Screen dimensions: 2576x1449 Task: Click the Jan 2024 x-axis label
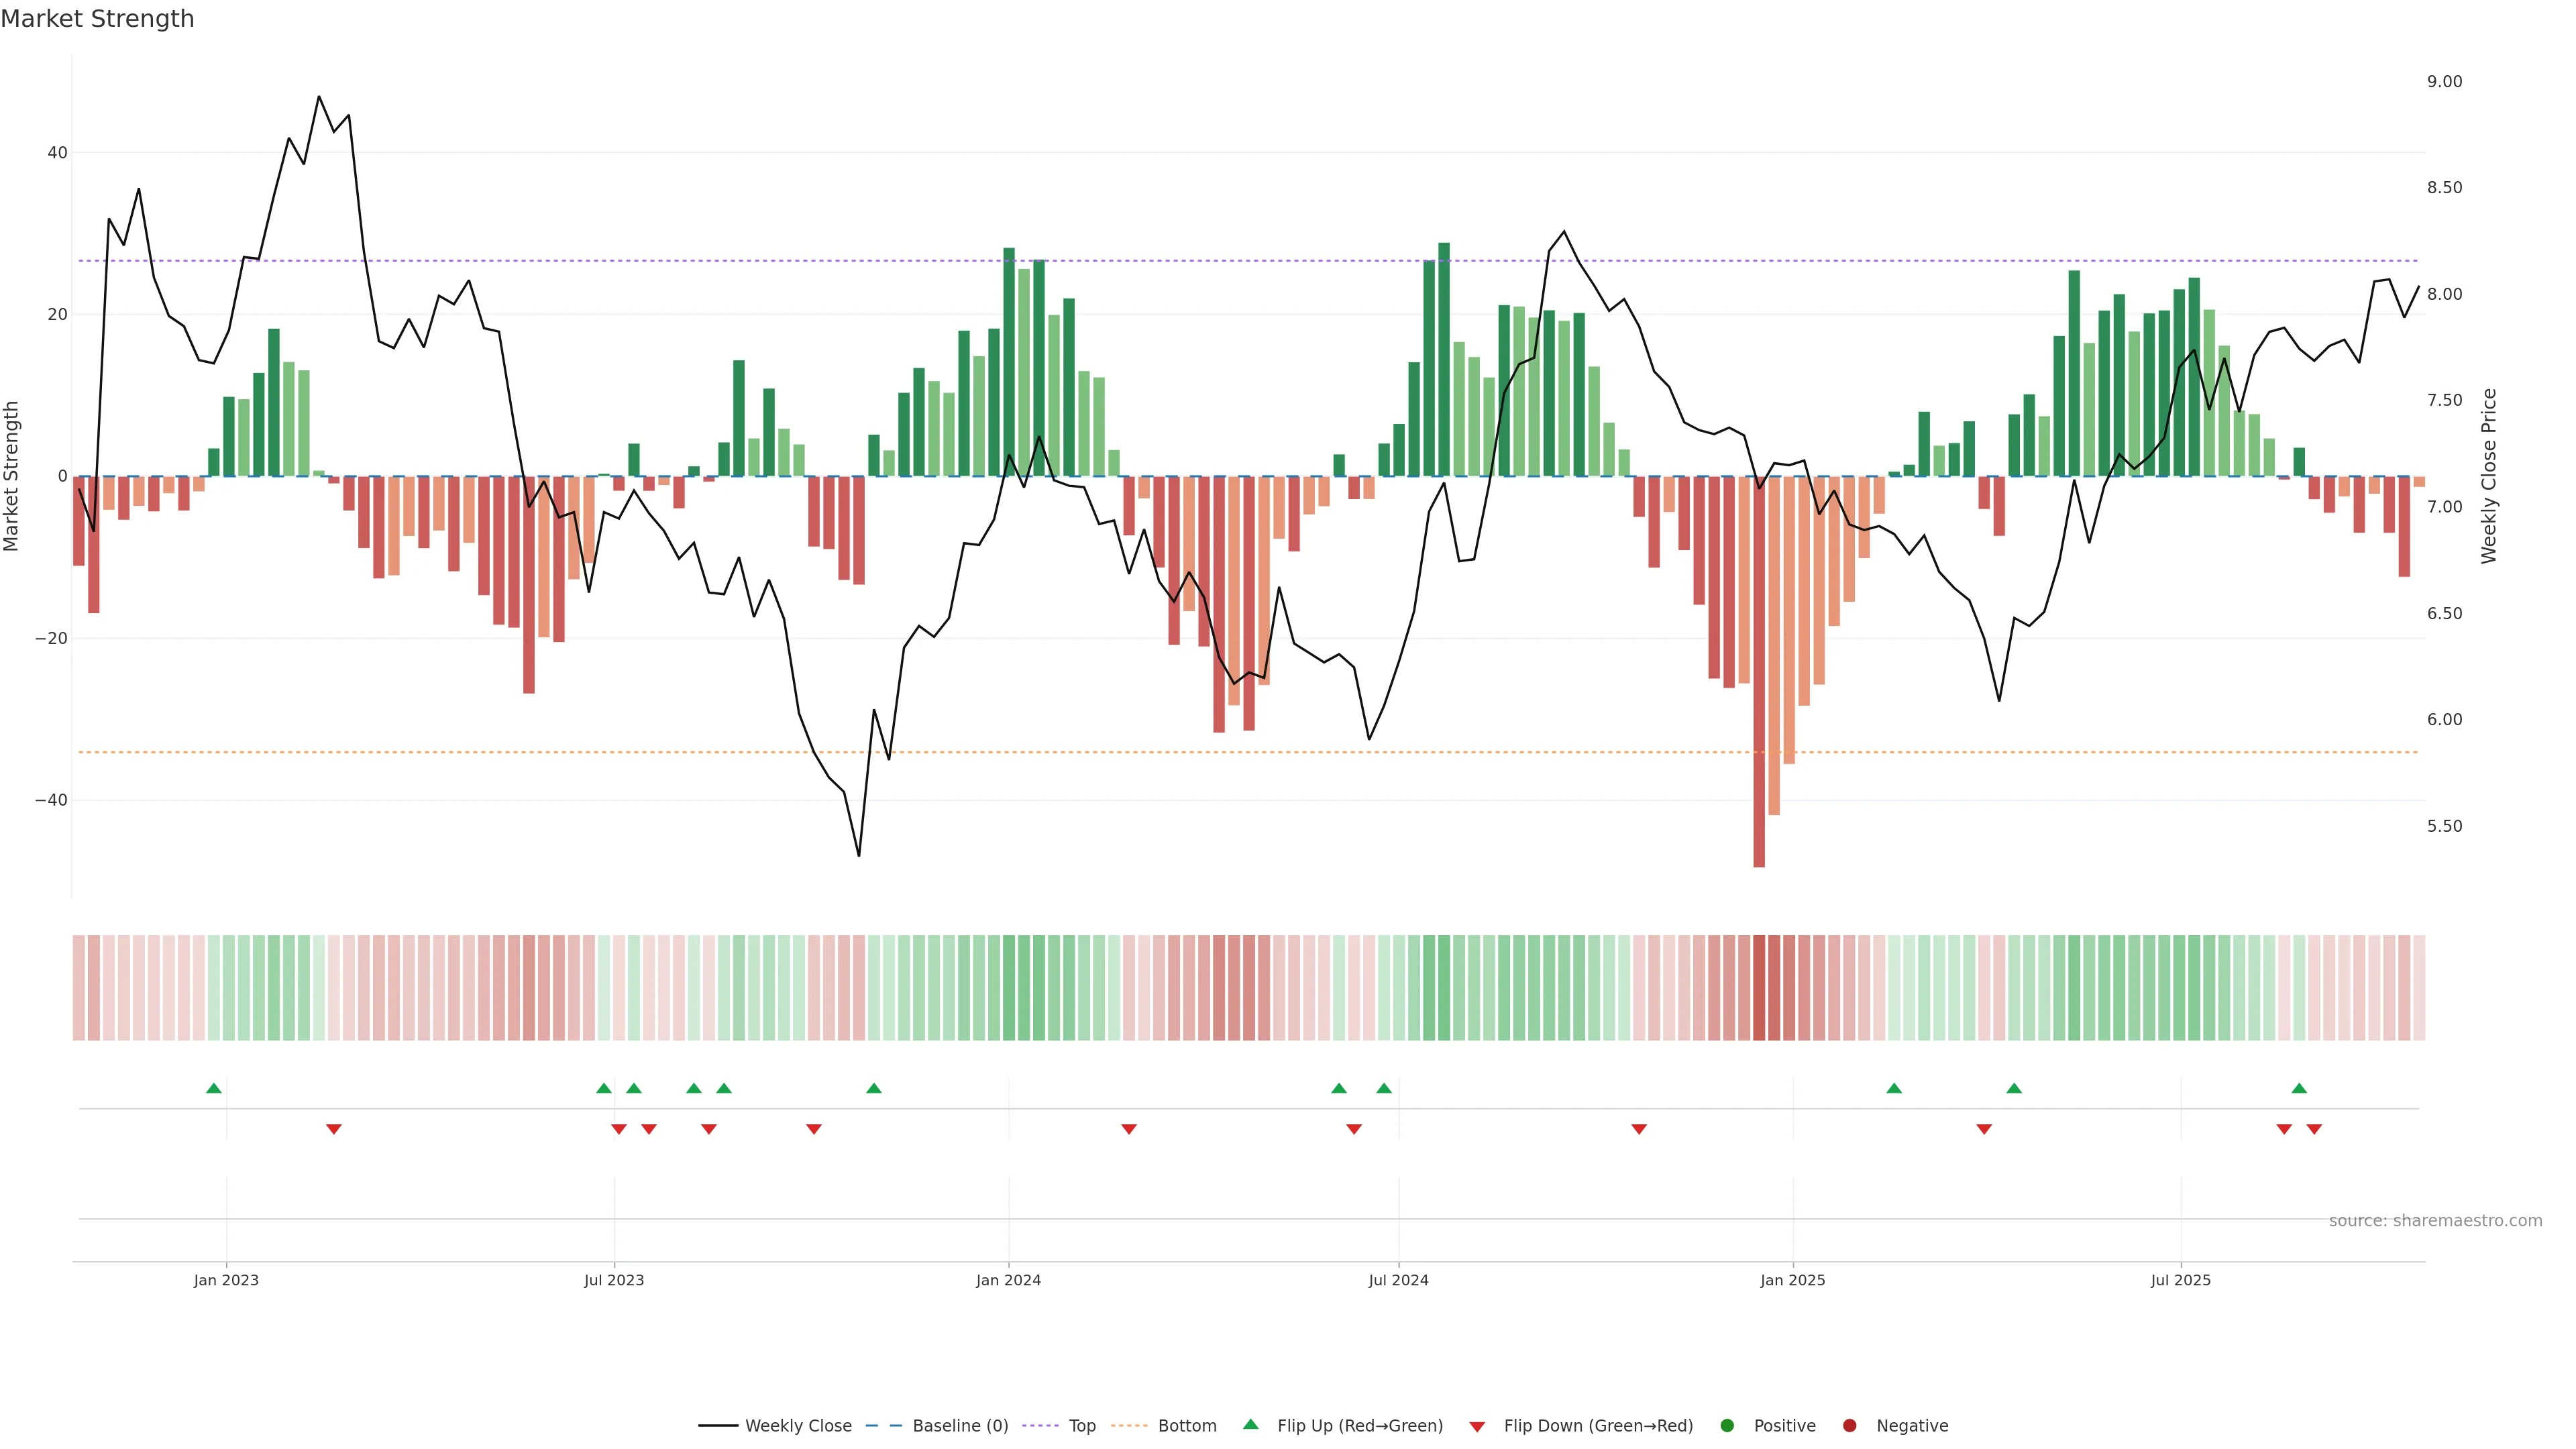coord(1008,1280)
